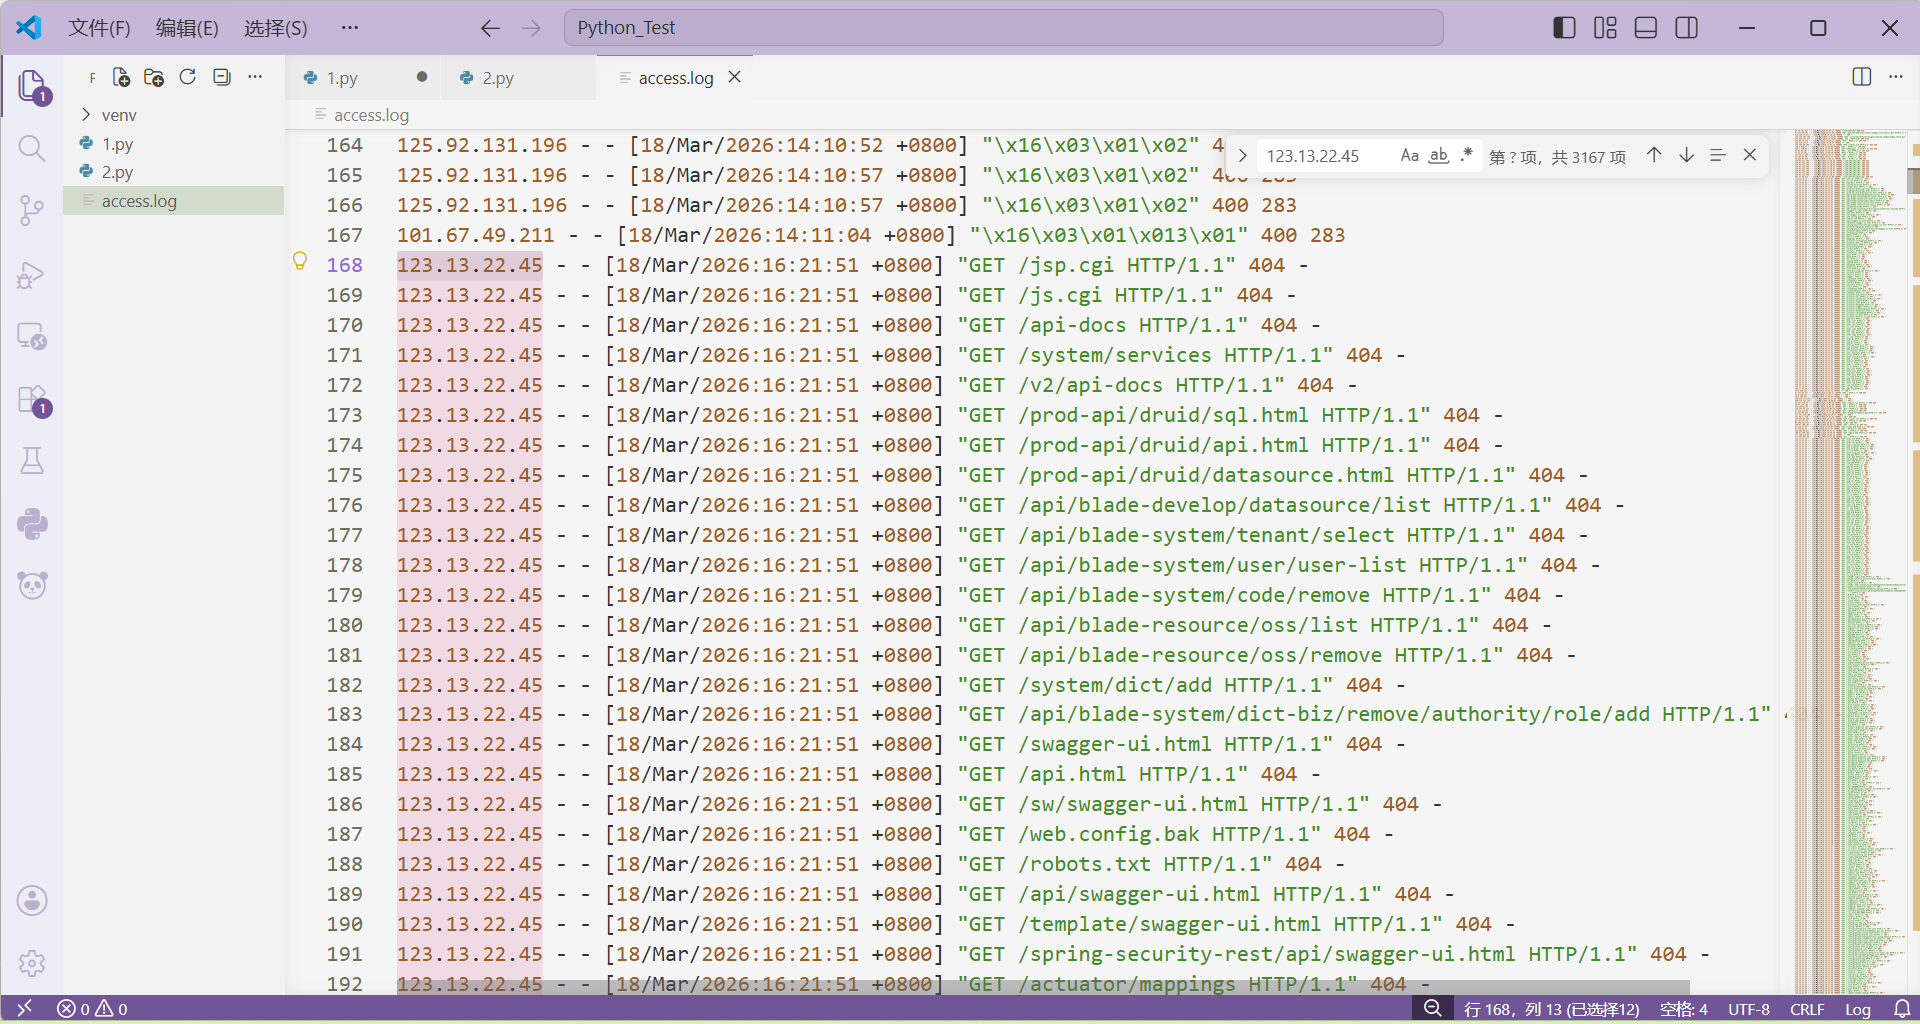1920x1024 pixels.
Task: Collapse all folders in Explorer
Action: [222, 77]
